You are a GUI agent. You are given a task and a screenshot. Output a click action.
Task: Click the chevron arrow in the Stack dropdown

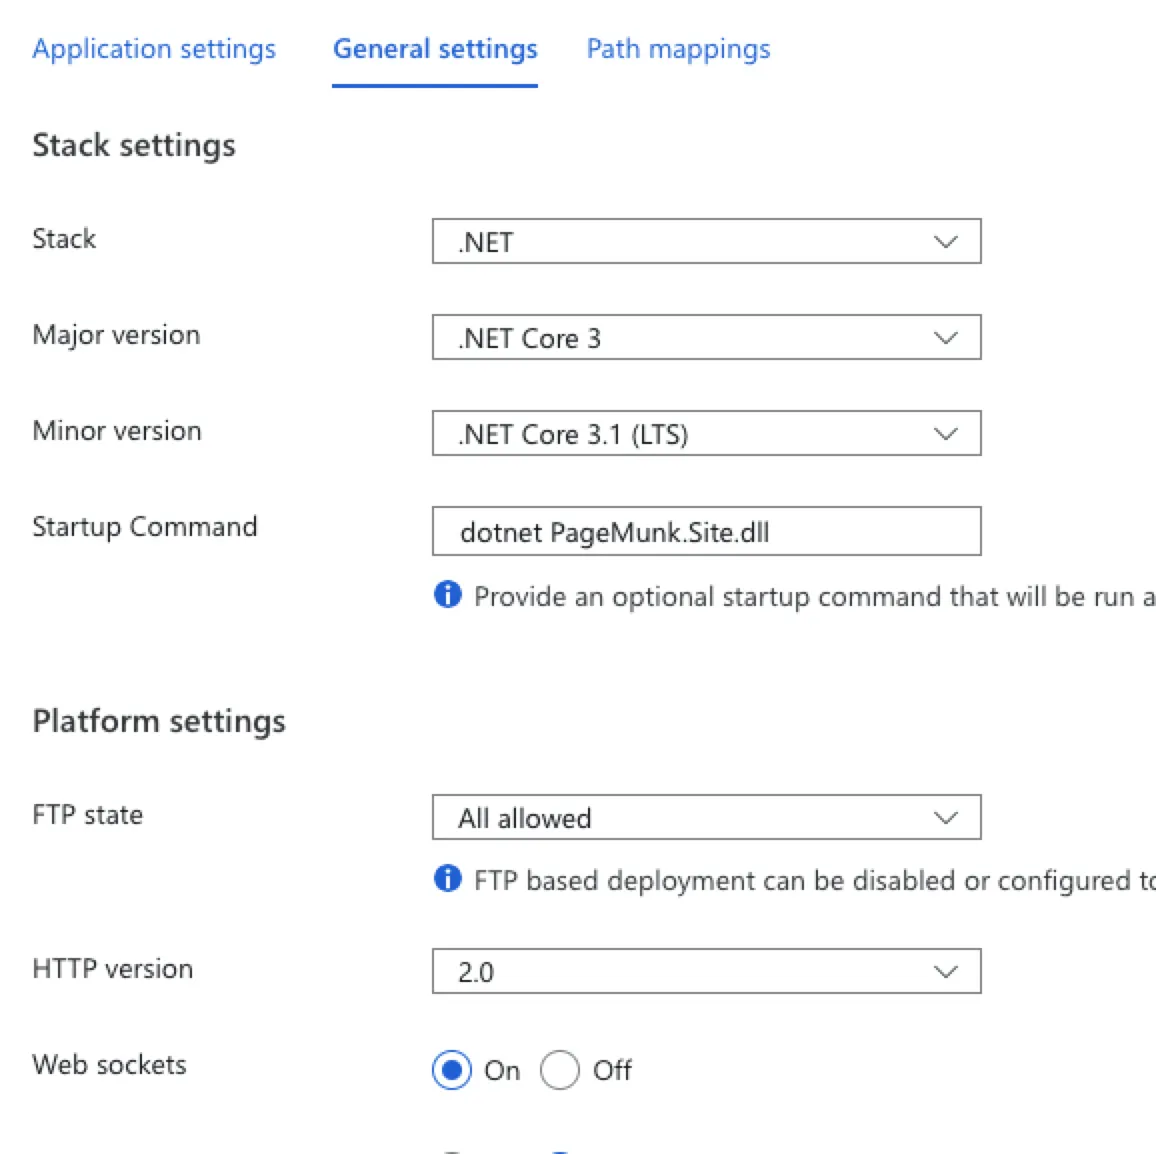point(945,242)
